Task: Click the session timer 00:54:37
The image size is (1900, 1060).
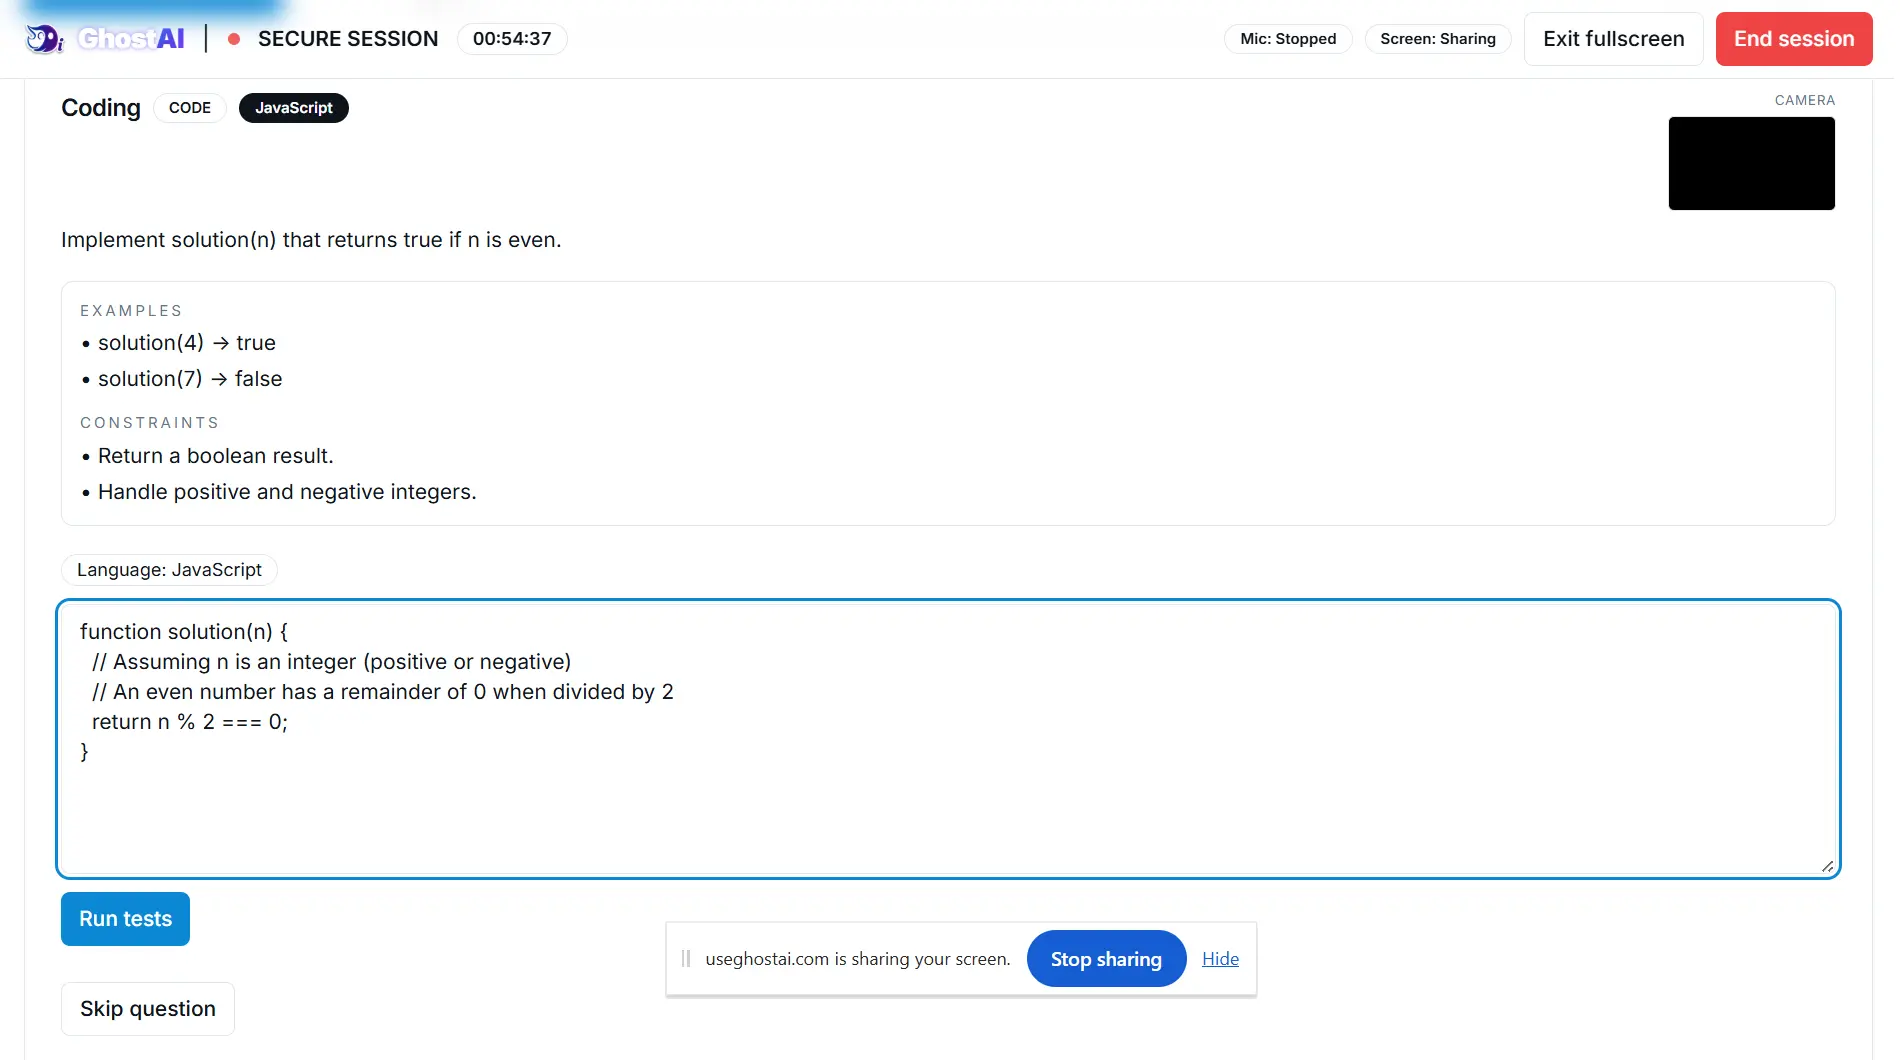Action: coord(512,39)
